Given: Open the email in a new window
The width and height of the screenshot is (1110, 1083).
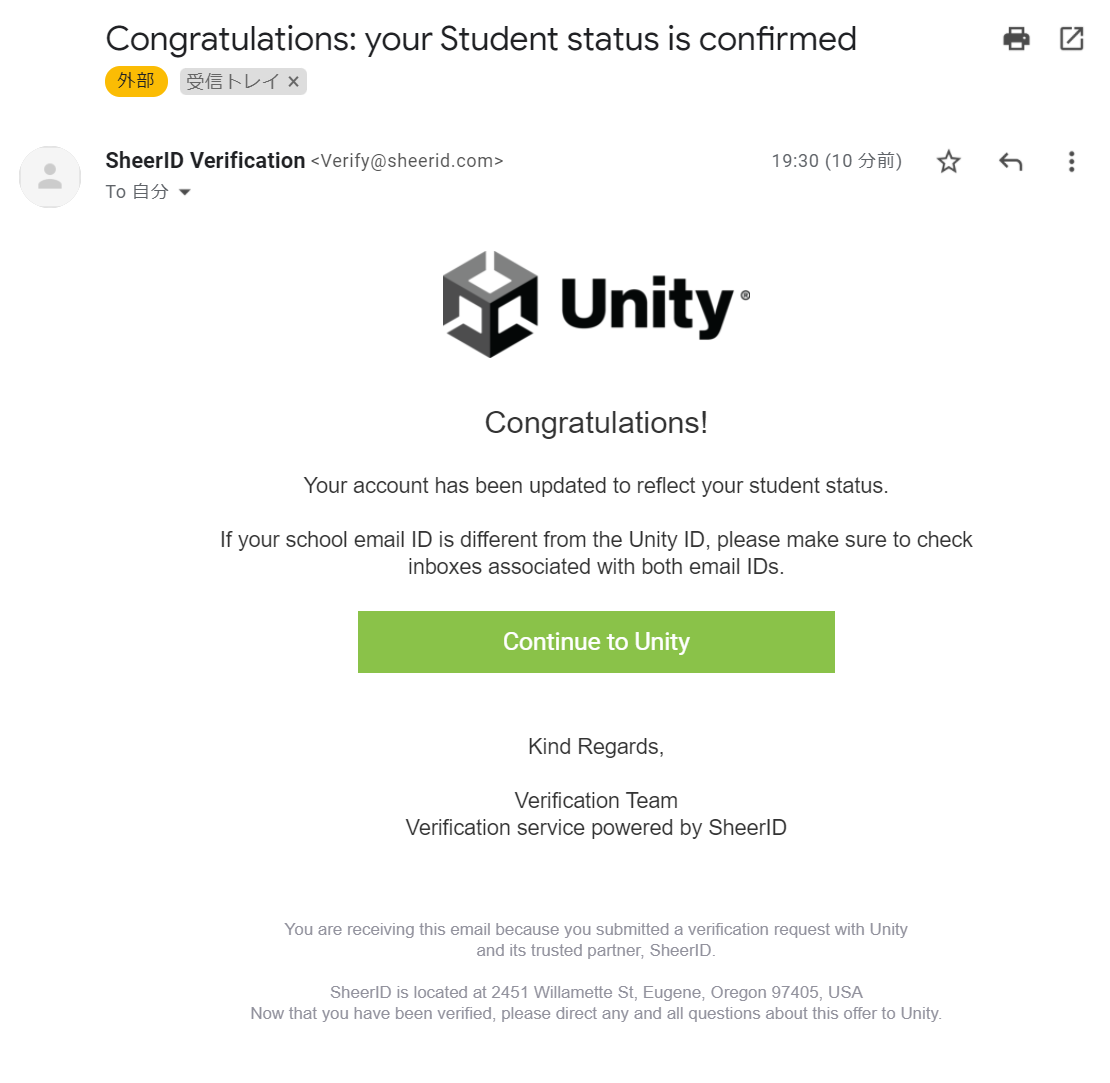Looking at the screenshot, I should pyautogui.click(x=1071, y=38).
